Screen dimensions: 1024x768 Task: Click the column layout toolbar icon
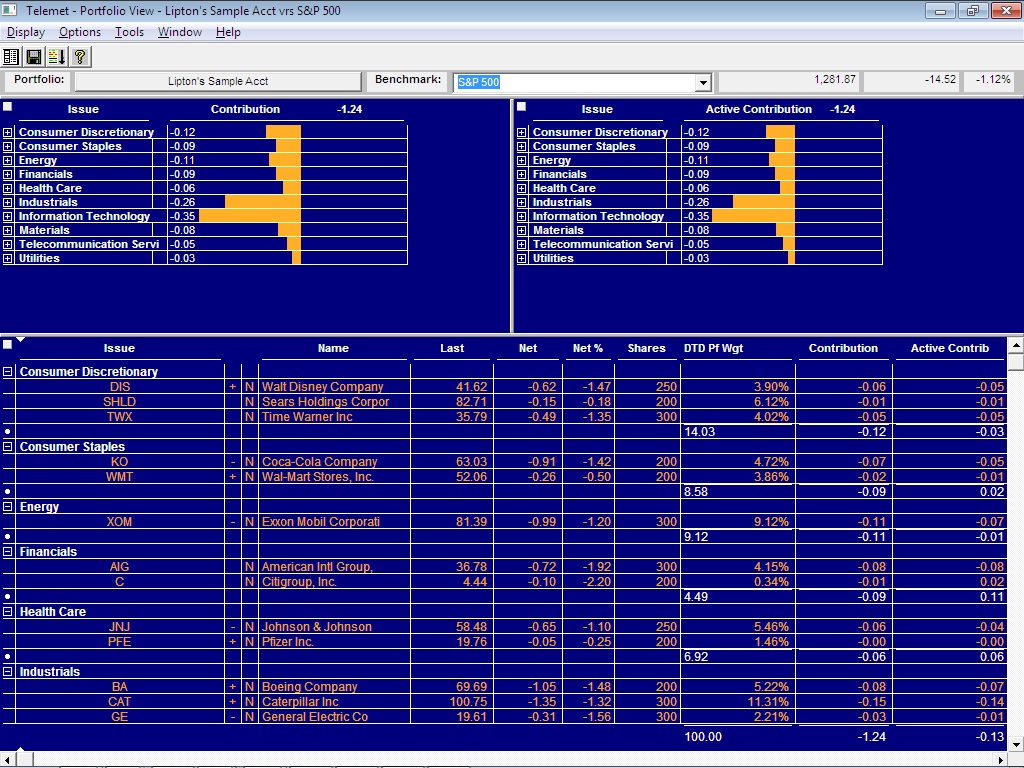[x=11, y=57]
